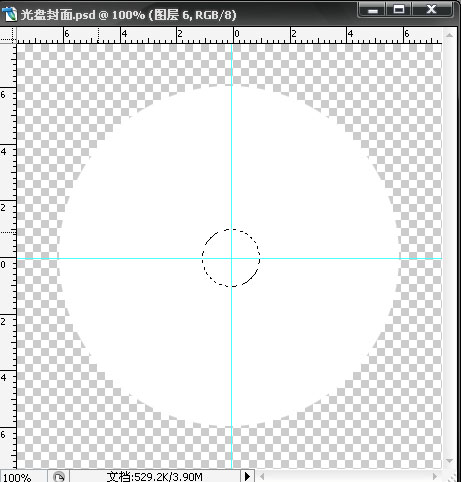
Task: Minimize the 光盘封面.psd document window
Action: point(373,10)
